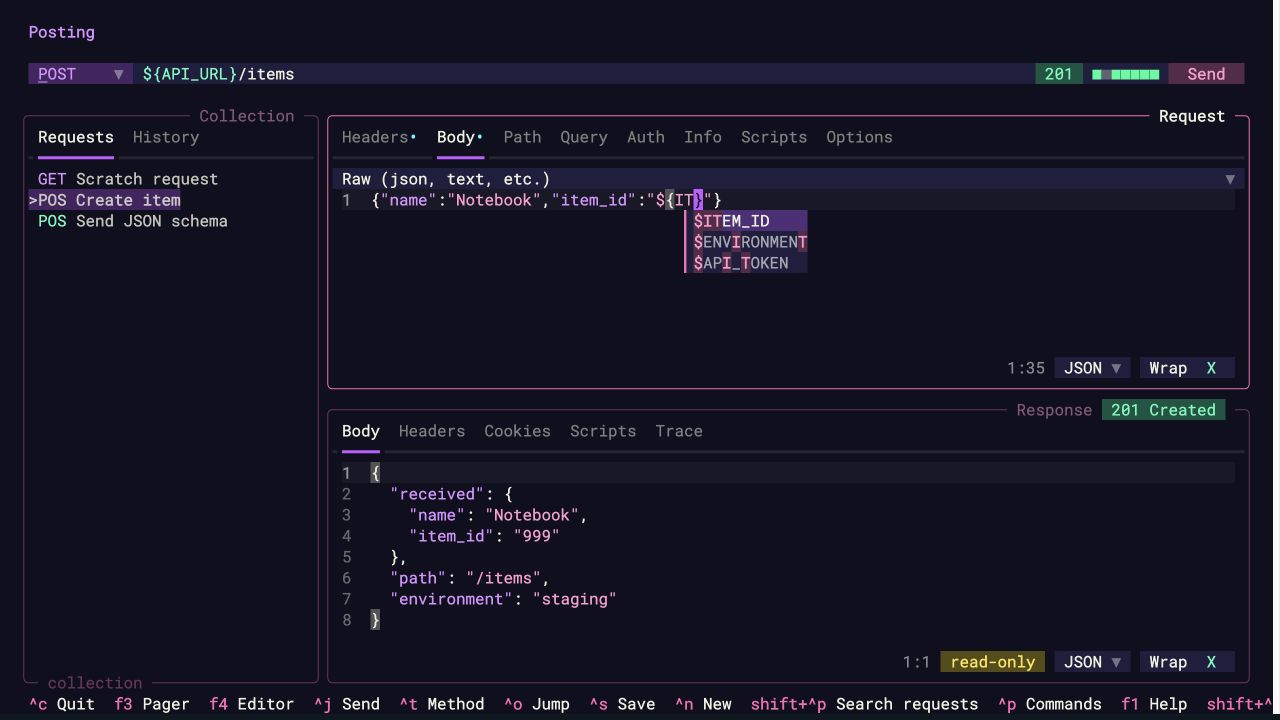The height and width of the screenshot is (720, 1280).
Task: Click the Send button
Action: point(1206,74)
